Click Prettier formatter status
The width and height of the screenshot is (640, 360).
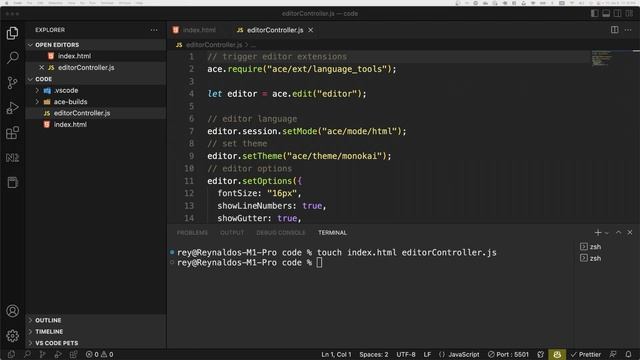coord(586,354)
